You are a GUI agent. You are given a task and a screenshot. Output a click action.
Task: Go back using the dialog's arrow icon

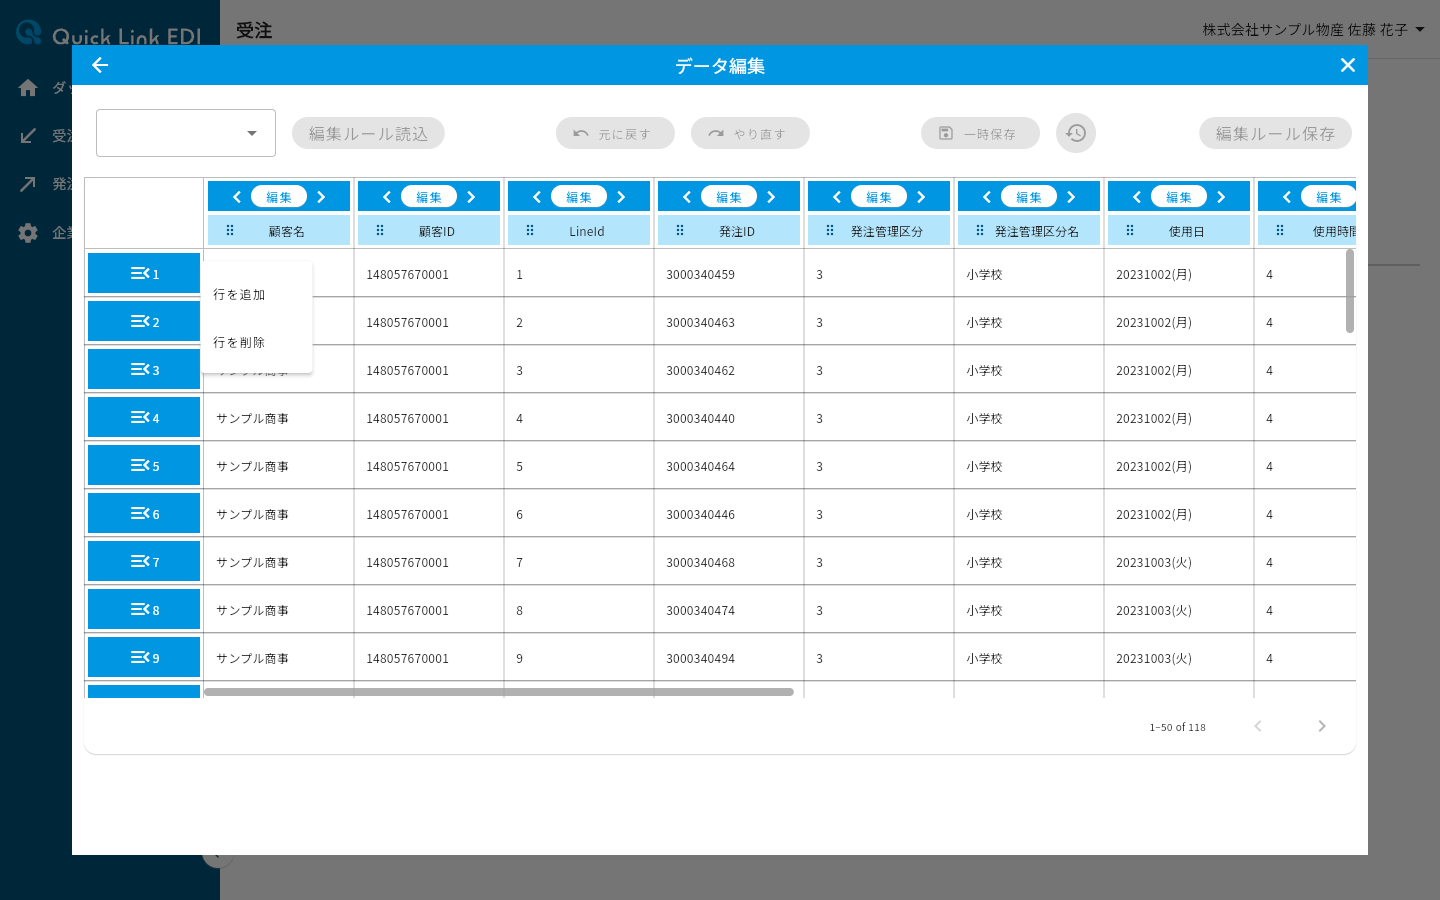100,65
